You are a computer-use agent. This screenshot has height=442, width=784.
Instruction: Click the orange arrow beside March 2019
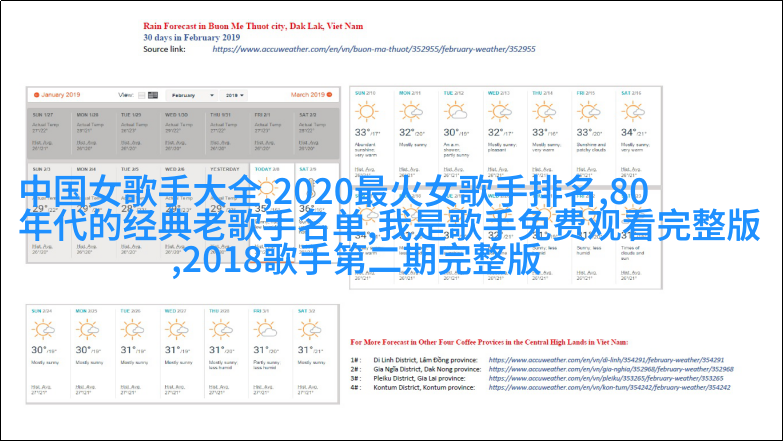pyautogui.click(x=330, y=94)
